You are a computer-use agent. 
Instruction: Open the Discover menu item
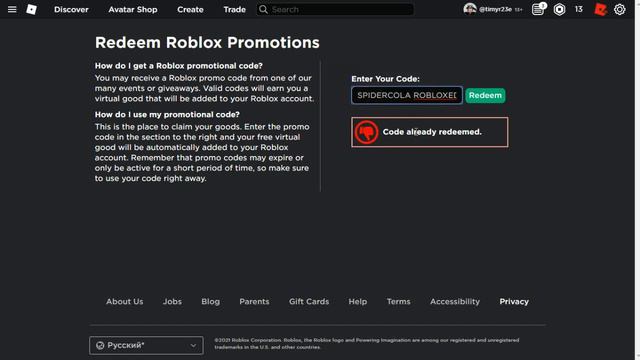coord(71,9)
